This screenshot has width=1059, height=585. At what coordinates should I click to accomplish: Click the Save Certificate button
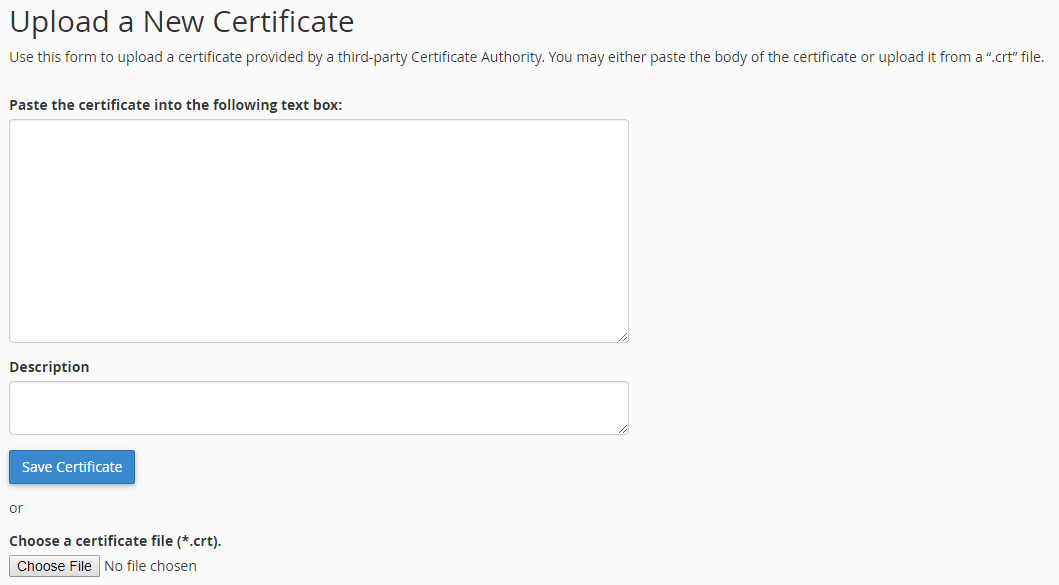(71, 466)
